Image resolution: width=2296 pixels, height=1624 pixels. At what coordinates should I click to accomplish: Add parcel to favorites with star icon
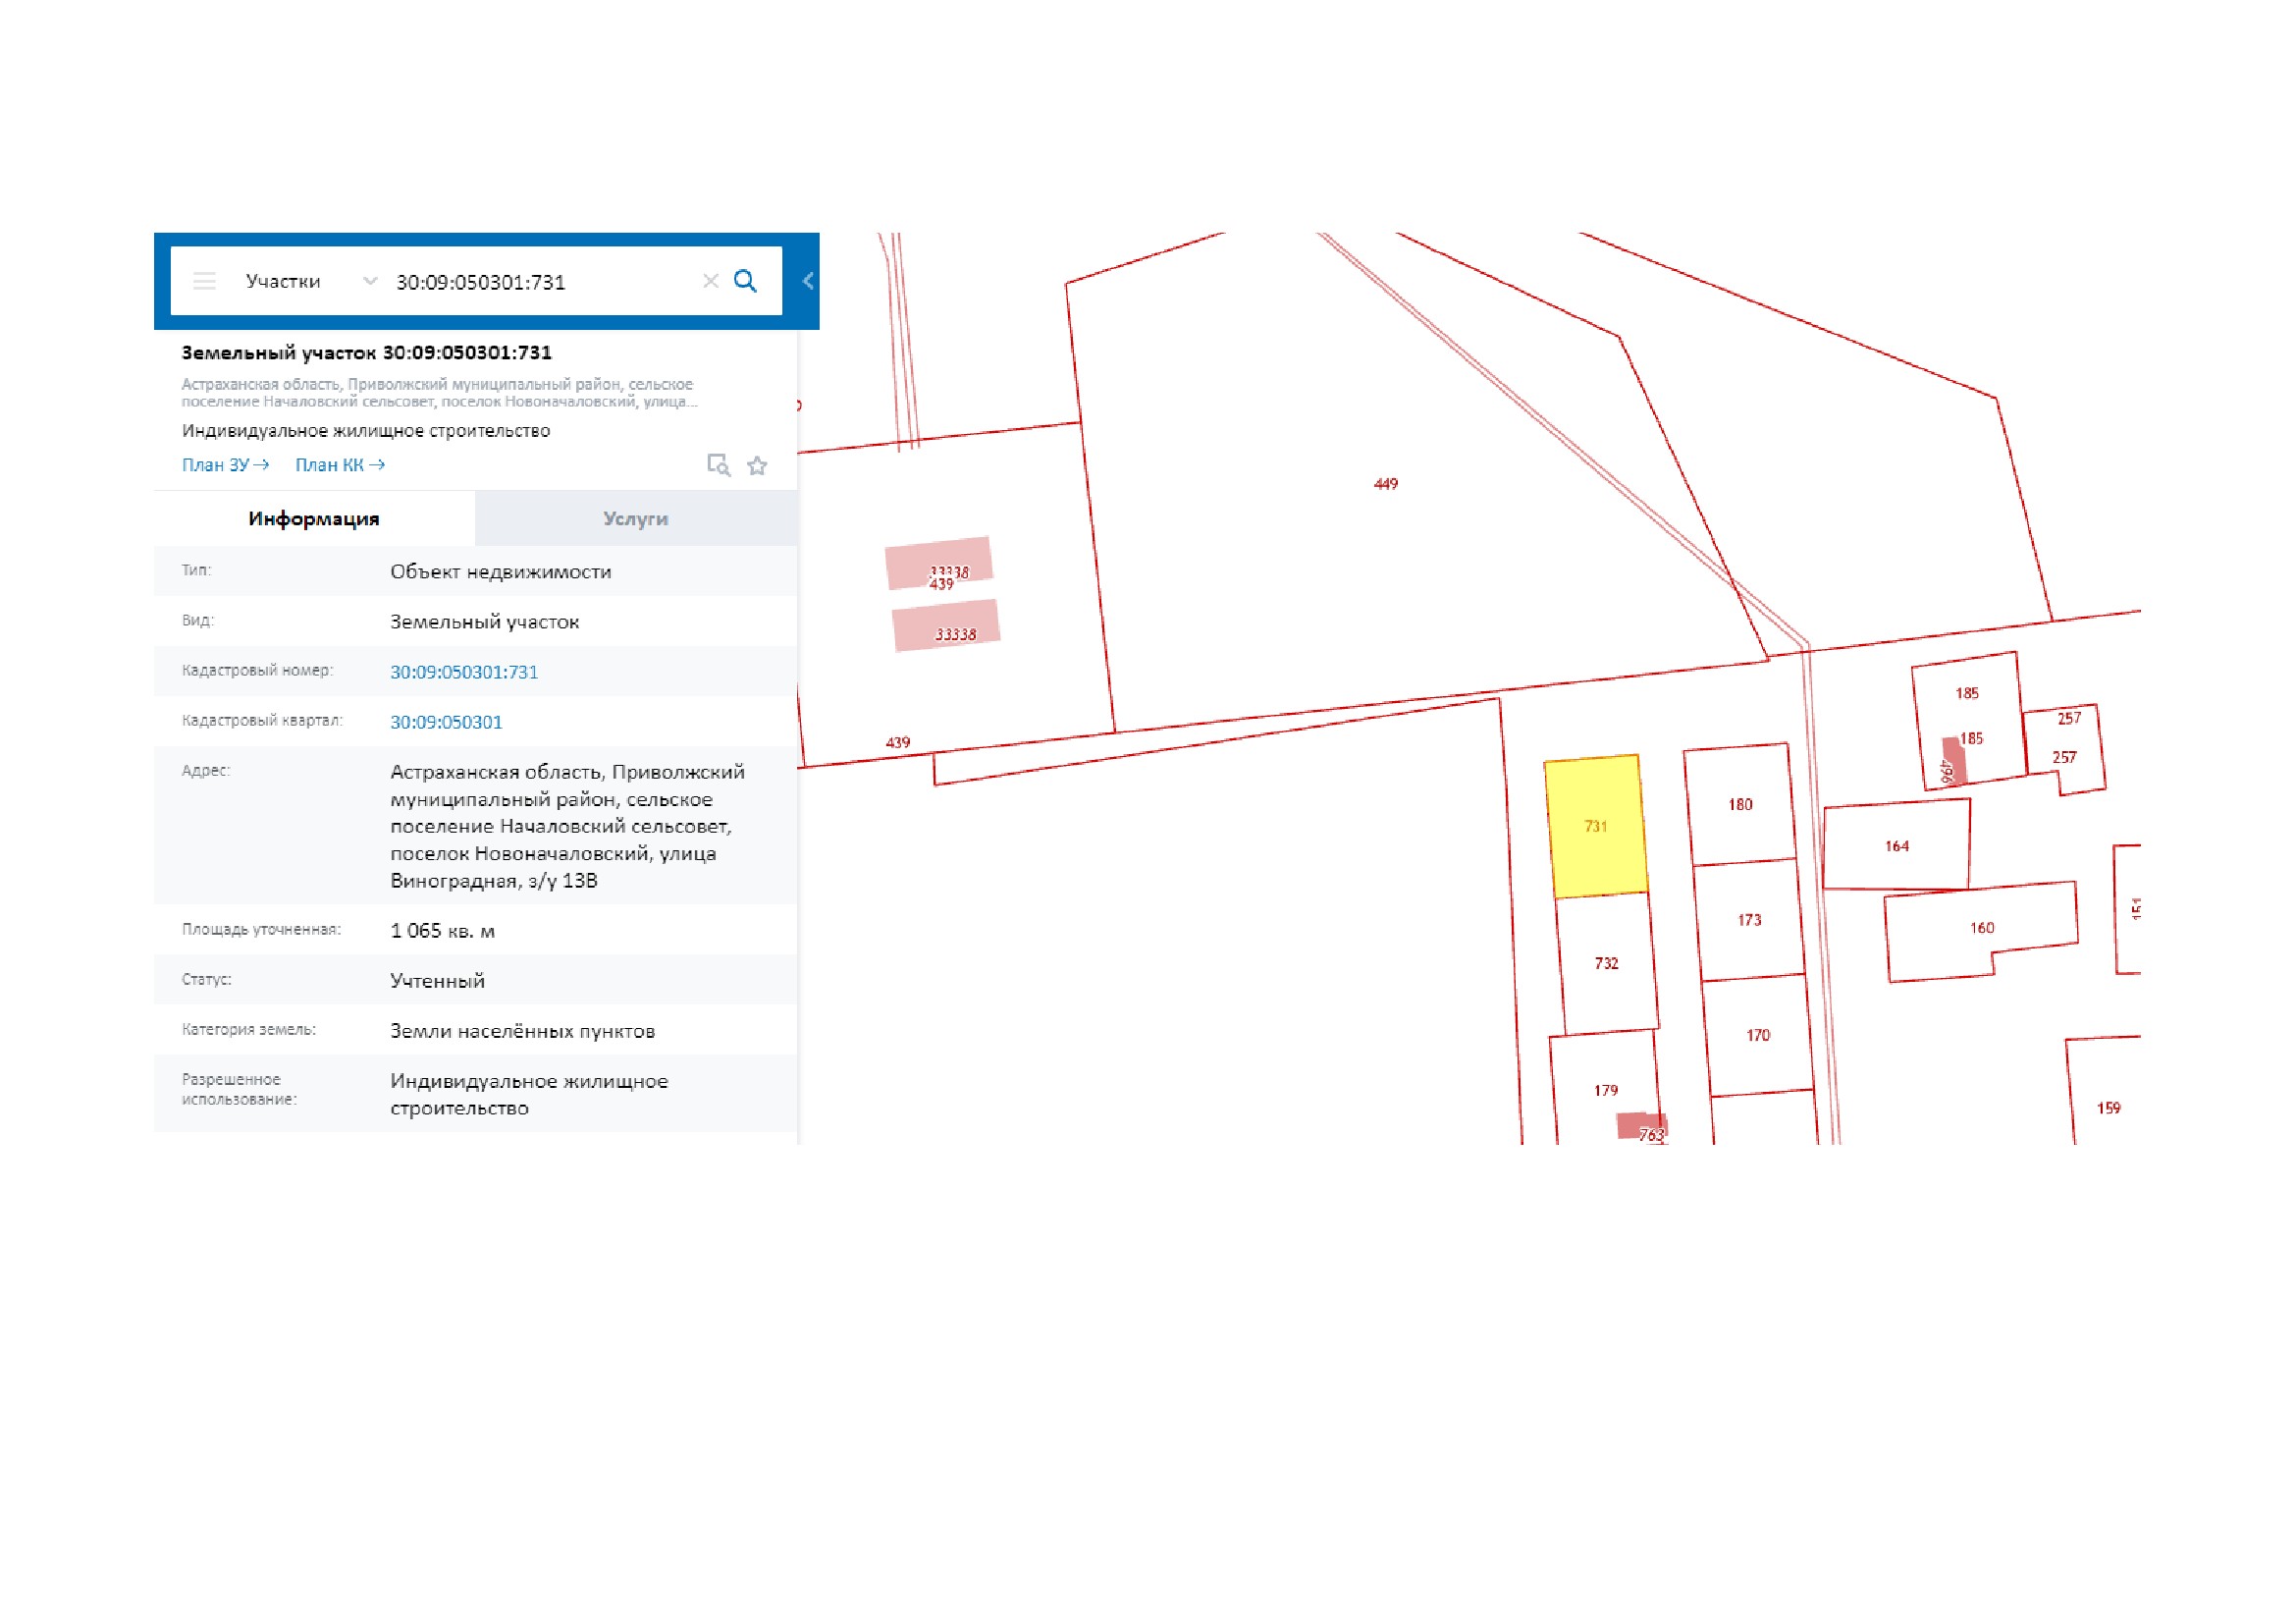click(x=757, y=465)
